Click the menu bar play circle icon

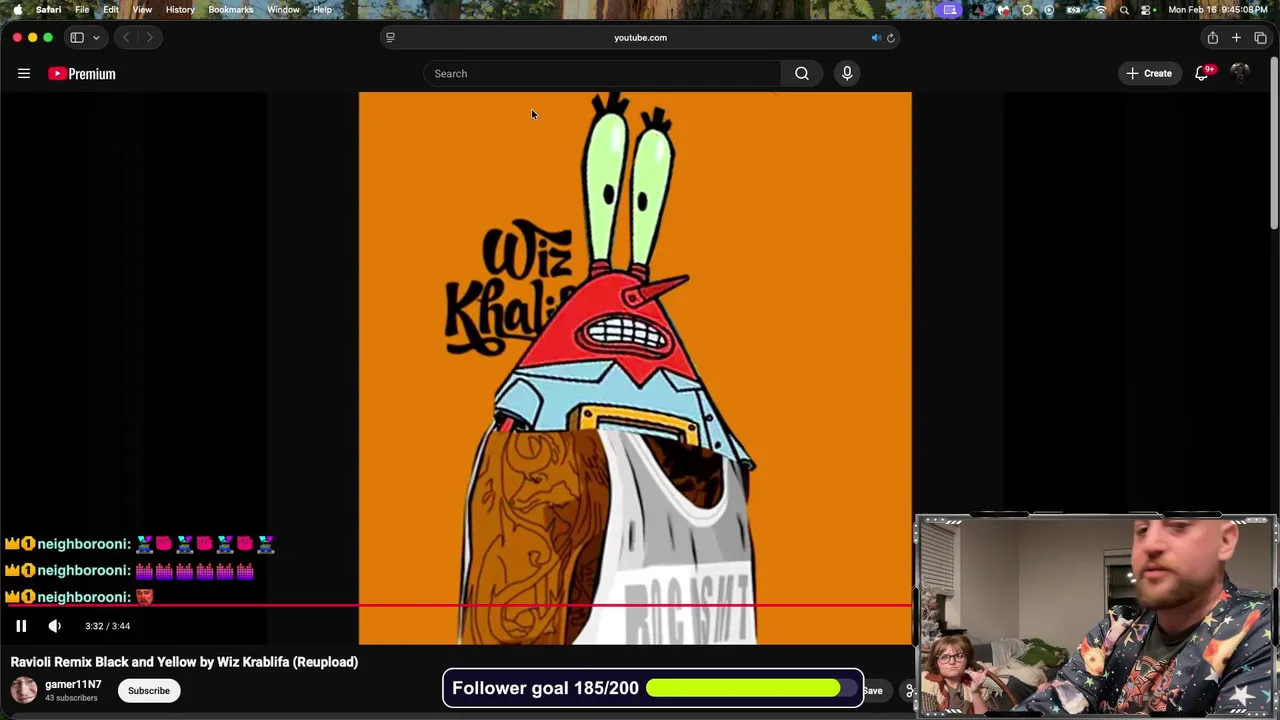(x=1049, y=10)
